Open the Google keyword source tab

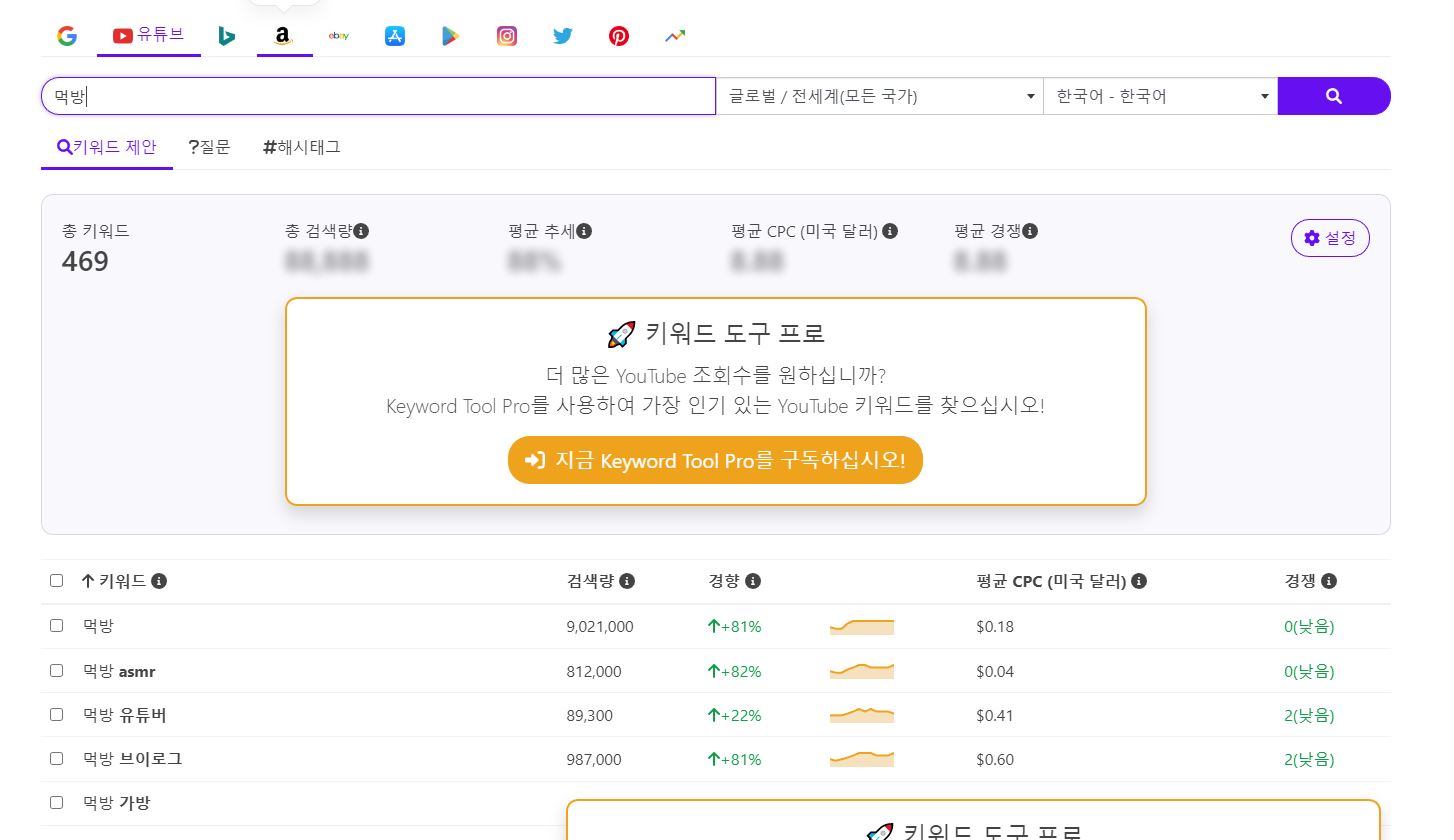(x=67, y=37)
